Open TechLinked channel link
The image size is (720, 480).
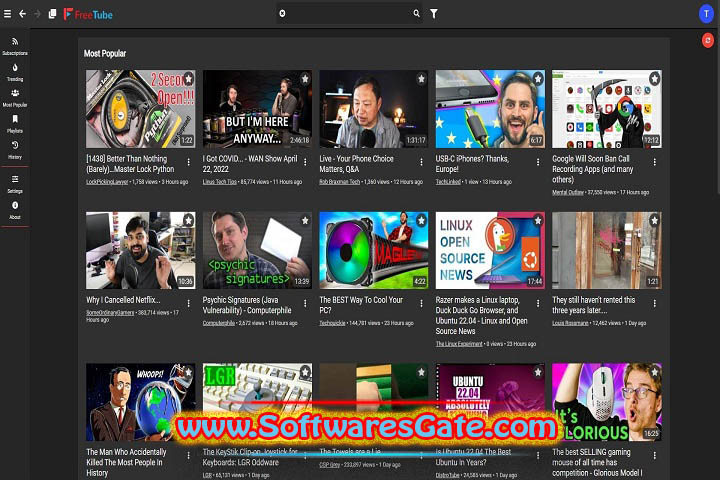pos(448,182)
